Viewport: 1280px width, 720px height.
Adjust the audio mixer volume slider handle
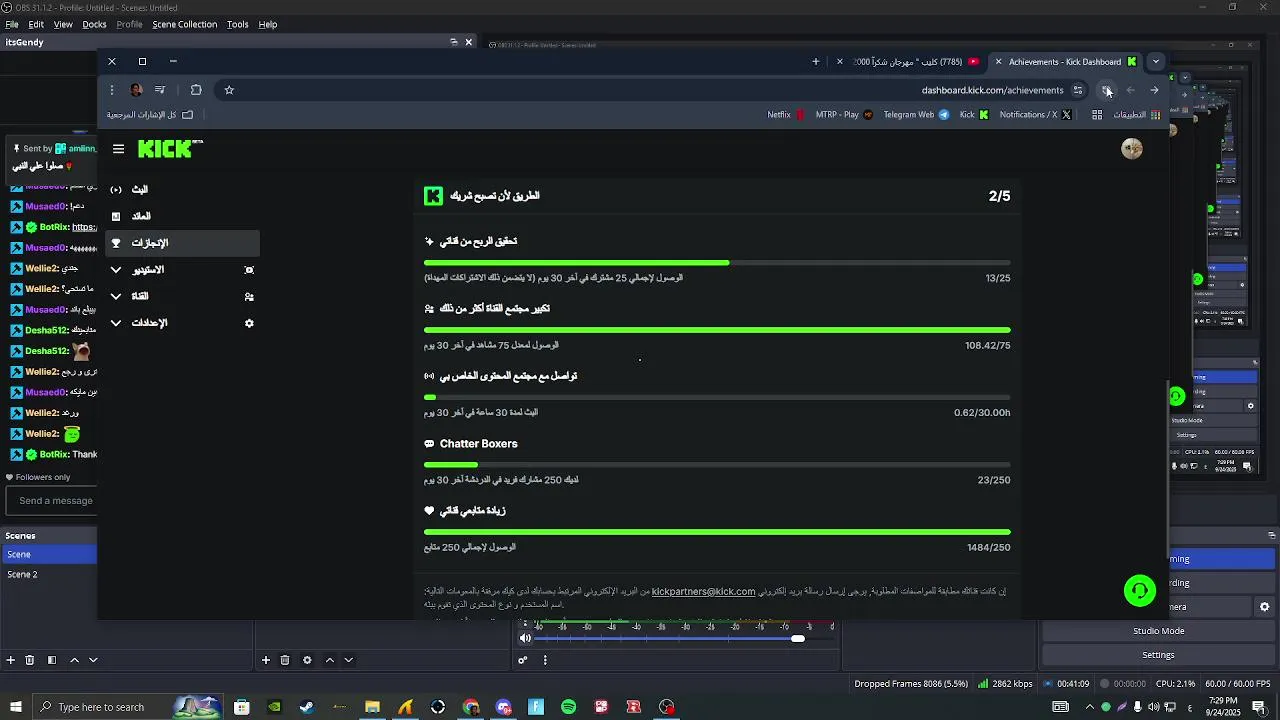click(797, 638)
